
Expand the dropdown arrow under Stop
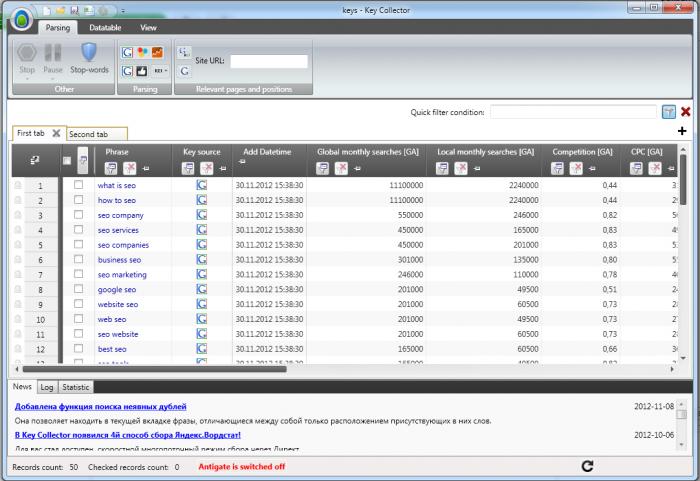click(27, 79)
